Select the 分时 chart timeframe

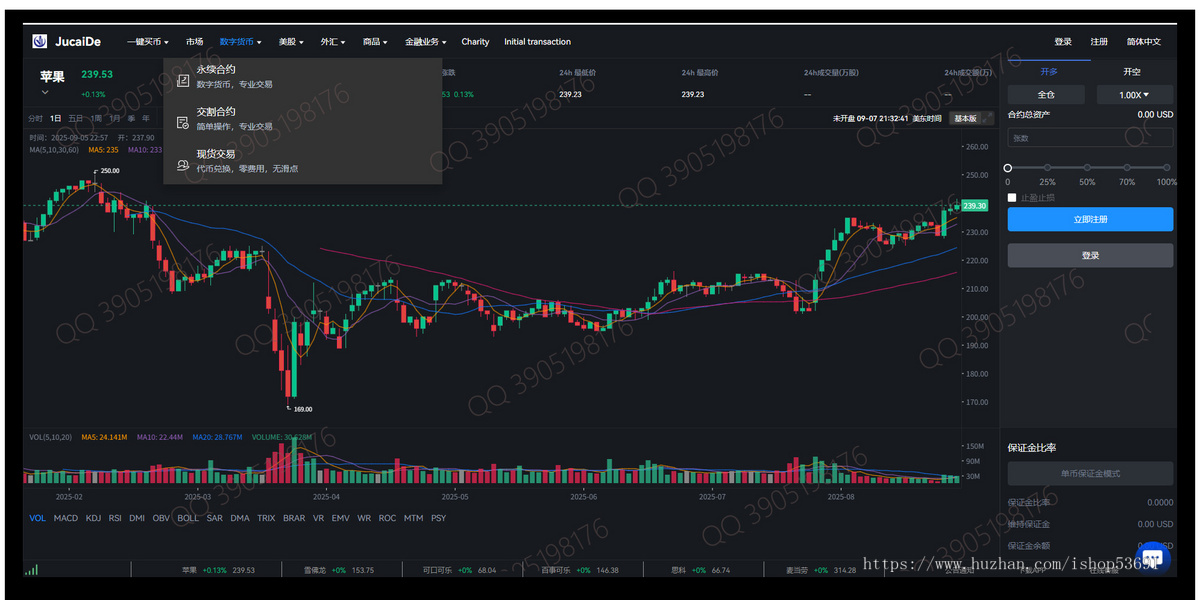(x=35, y=118)
